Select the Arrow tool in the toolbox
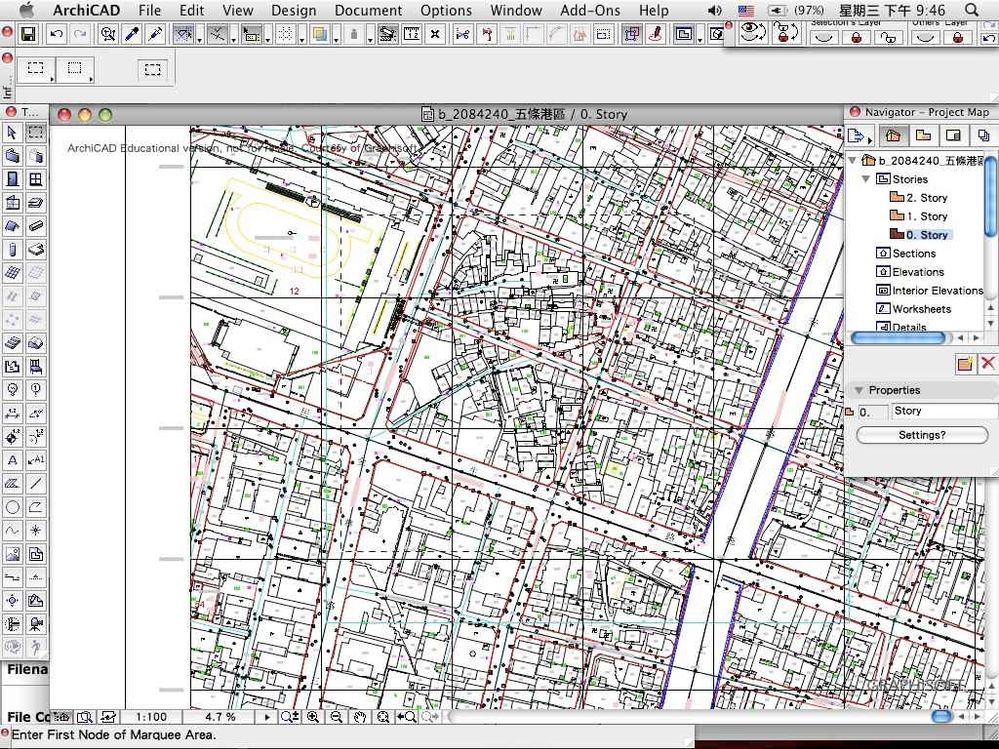Screen dimensions: 999x749 click(x=12, y=132)
